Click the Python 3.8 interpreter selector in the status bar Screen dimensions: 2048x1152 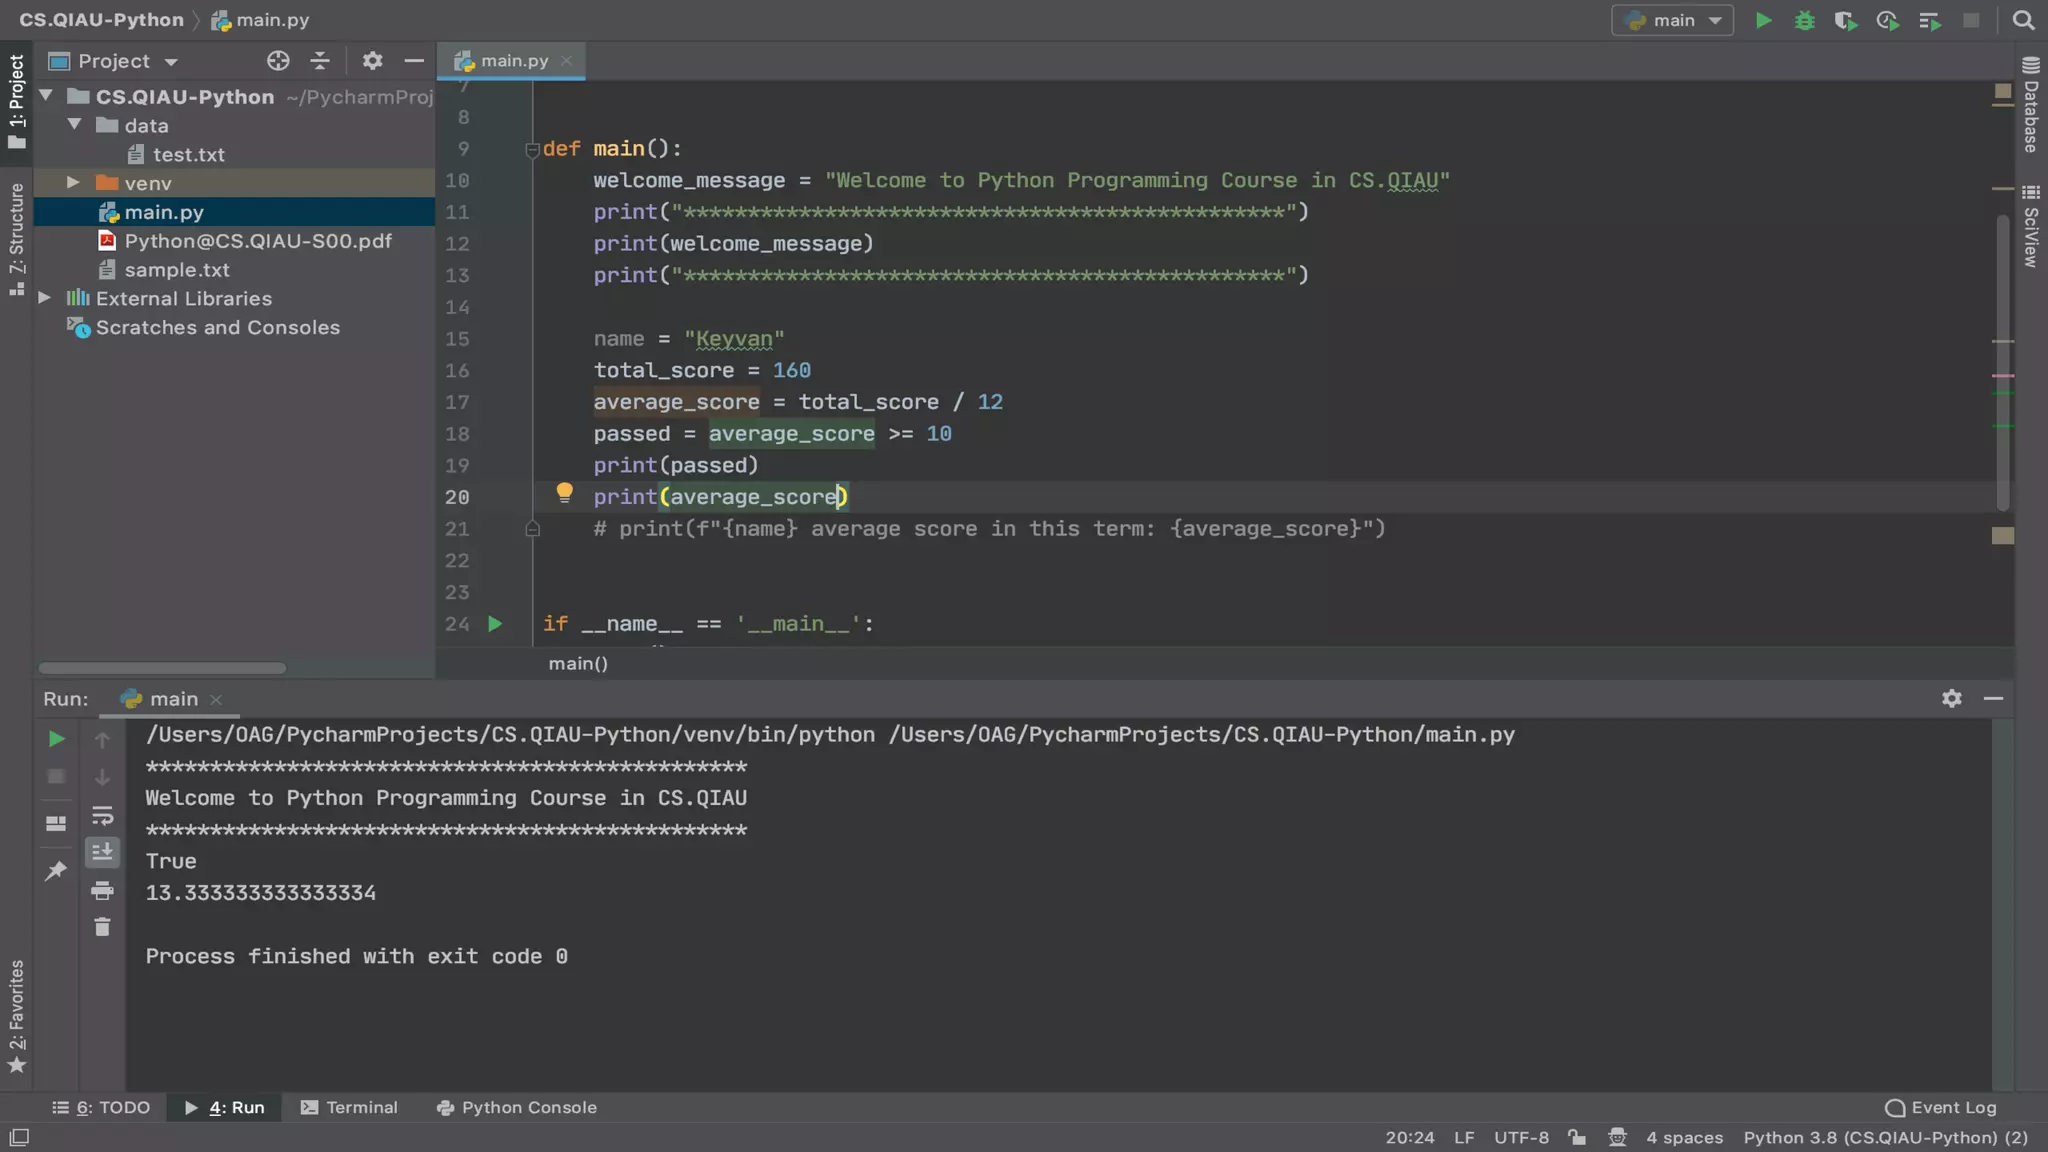coord(1885,1137)
